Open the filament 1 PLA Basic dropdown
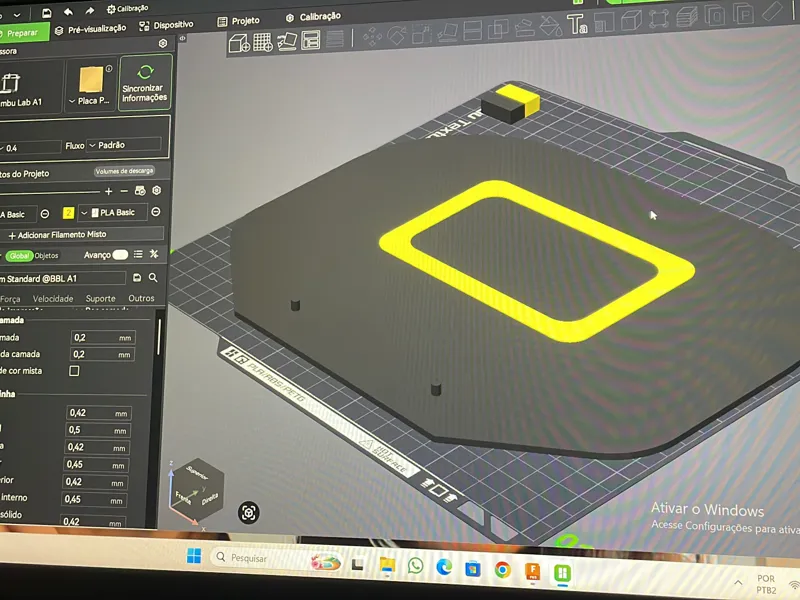 point(17,214)
